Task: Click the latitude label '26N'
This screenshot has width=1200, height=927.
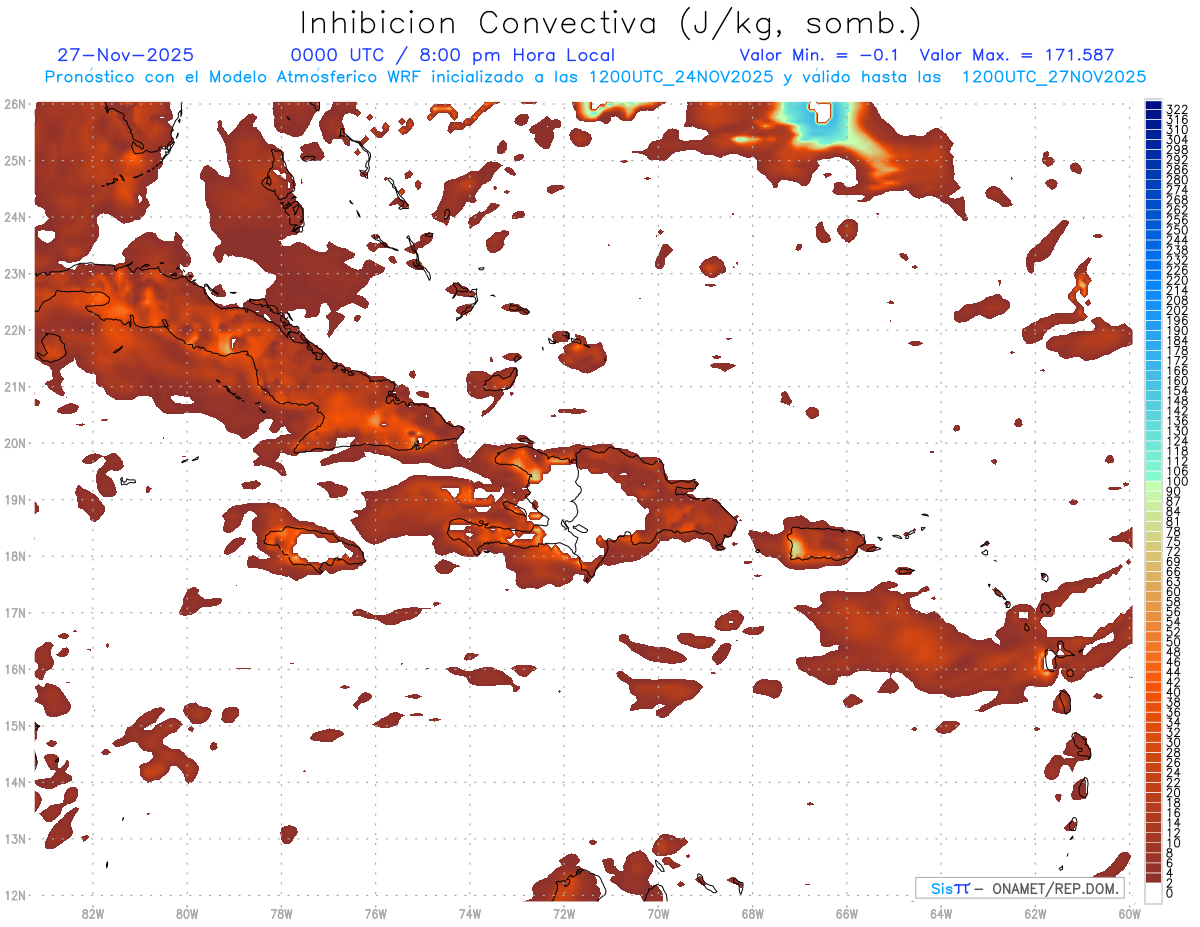Action: tap(15, 104)
